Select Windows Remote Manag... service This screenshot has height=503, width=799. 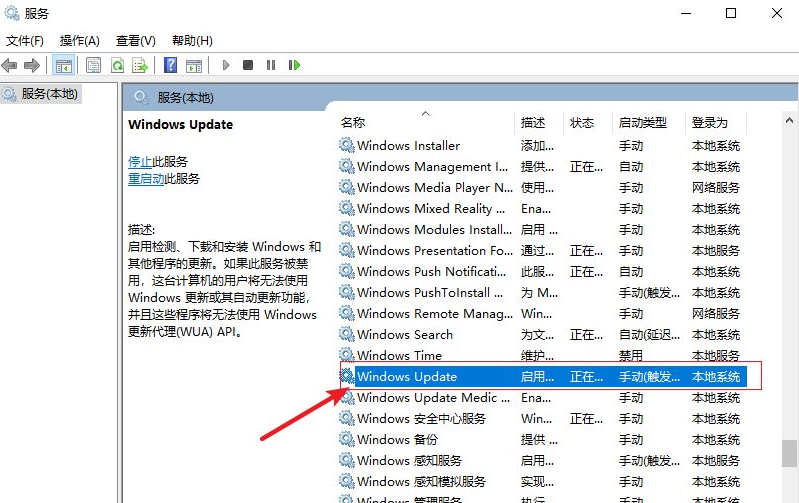542,314
